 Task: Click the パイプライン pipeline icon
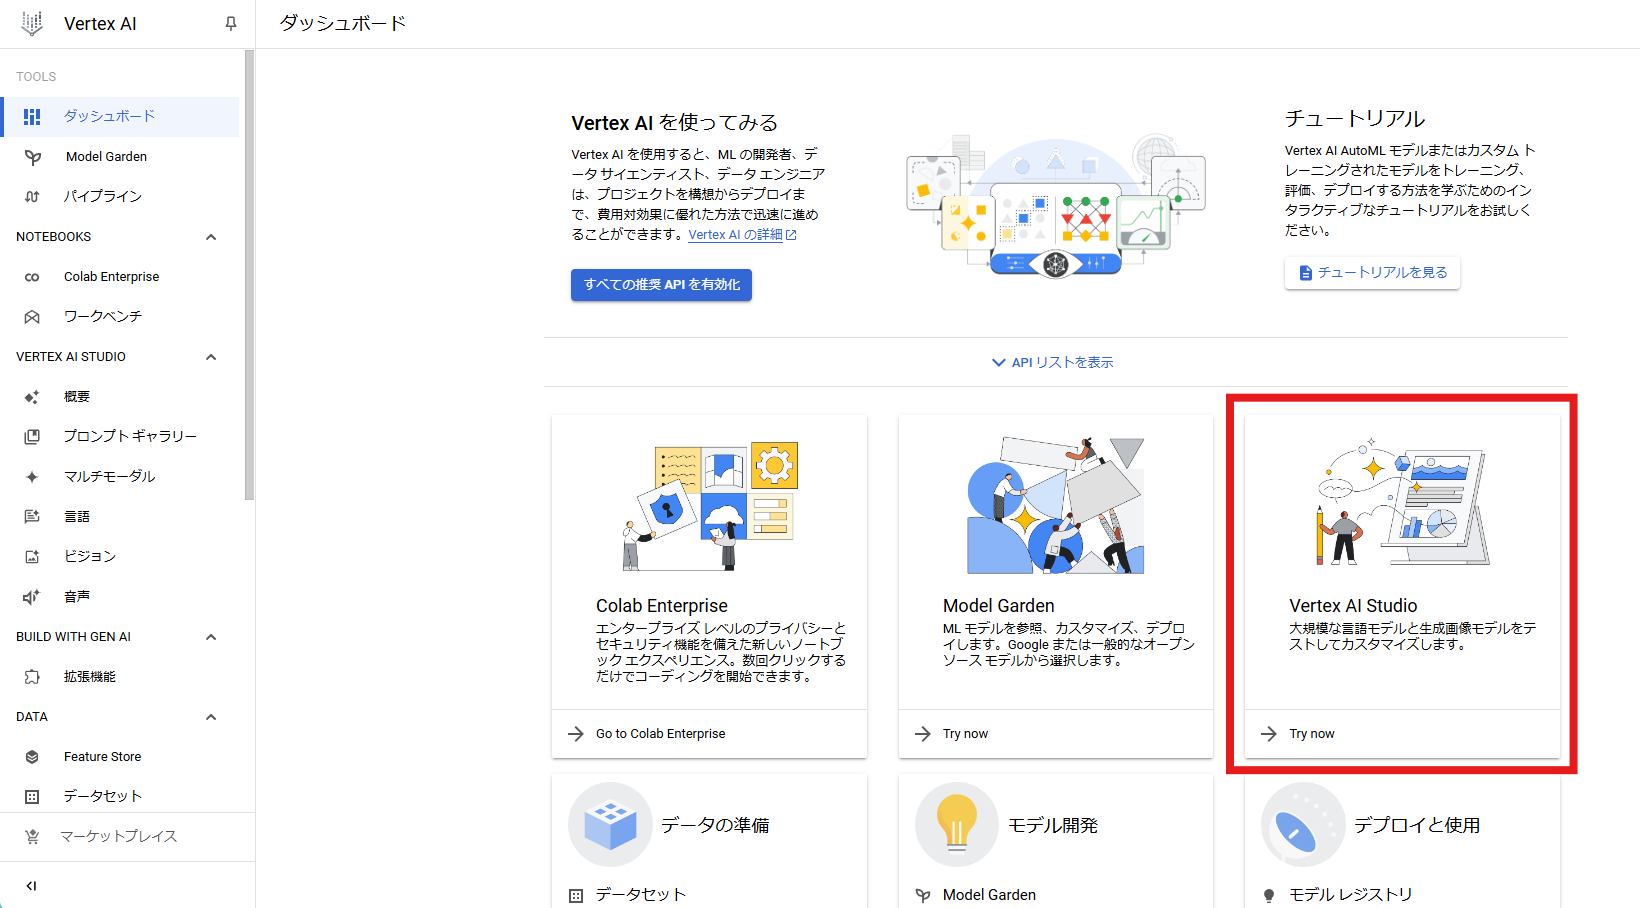pos(32,197)
